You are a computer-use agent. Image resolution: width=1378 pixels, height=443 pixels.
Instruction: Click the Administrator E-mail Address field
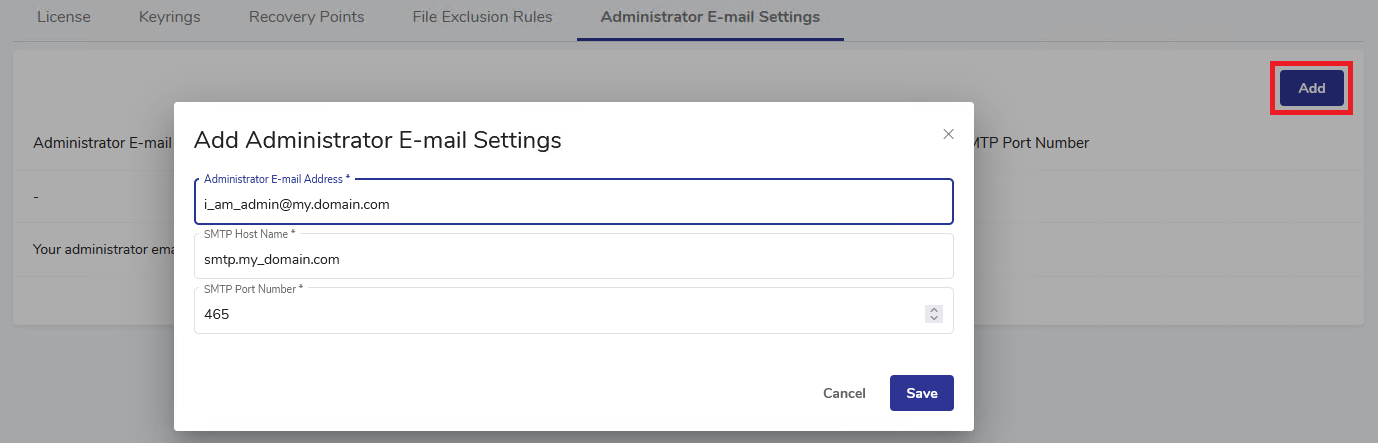(572, 204)
